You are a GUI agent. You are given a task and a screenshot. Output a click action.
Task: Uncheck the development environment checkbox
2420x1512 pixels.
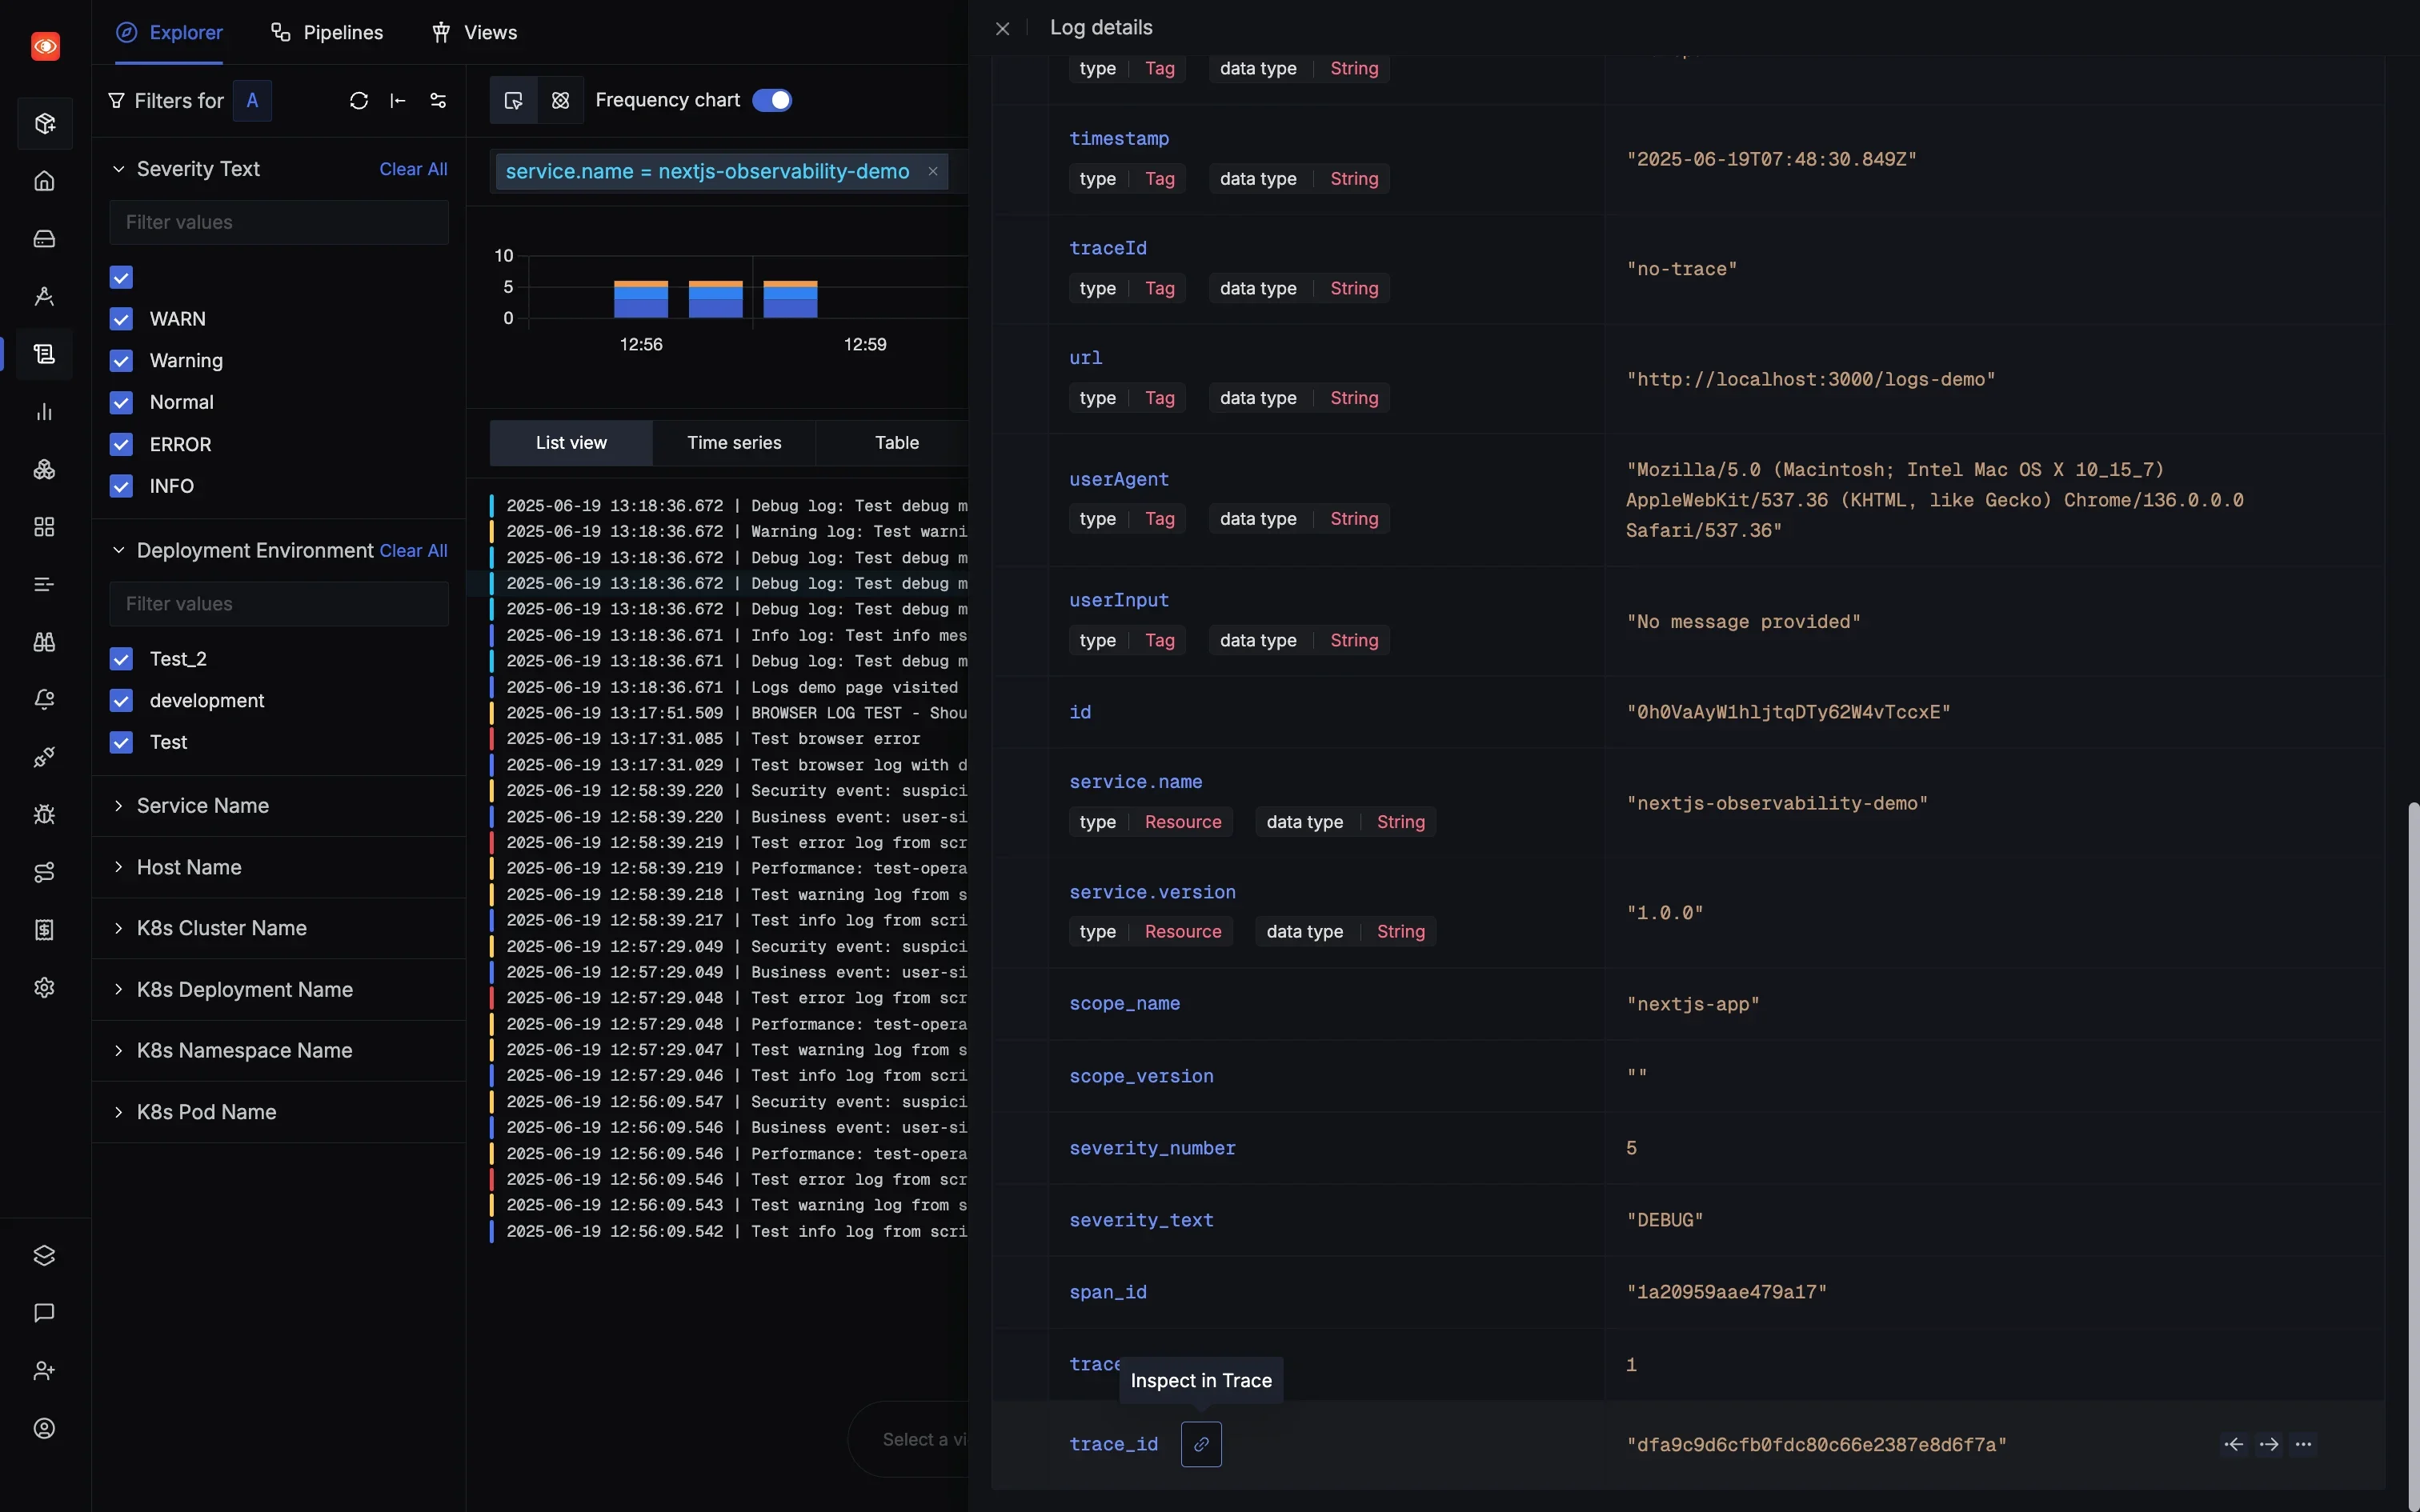[120, 701]
